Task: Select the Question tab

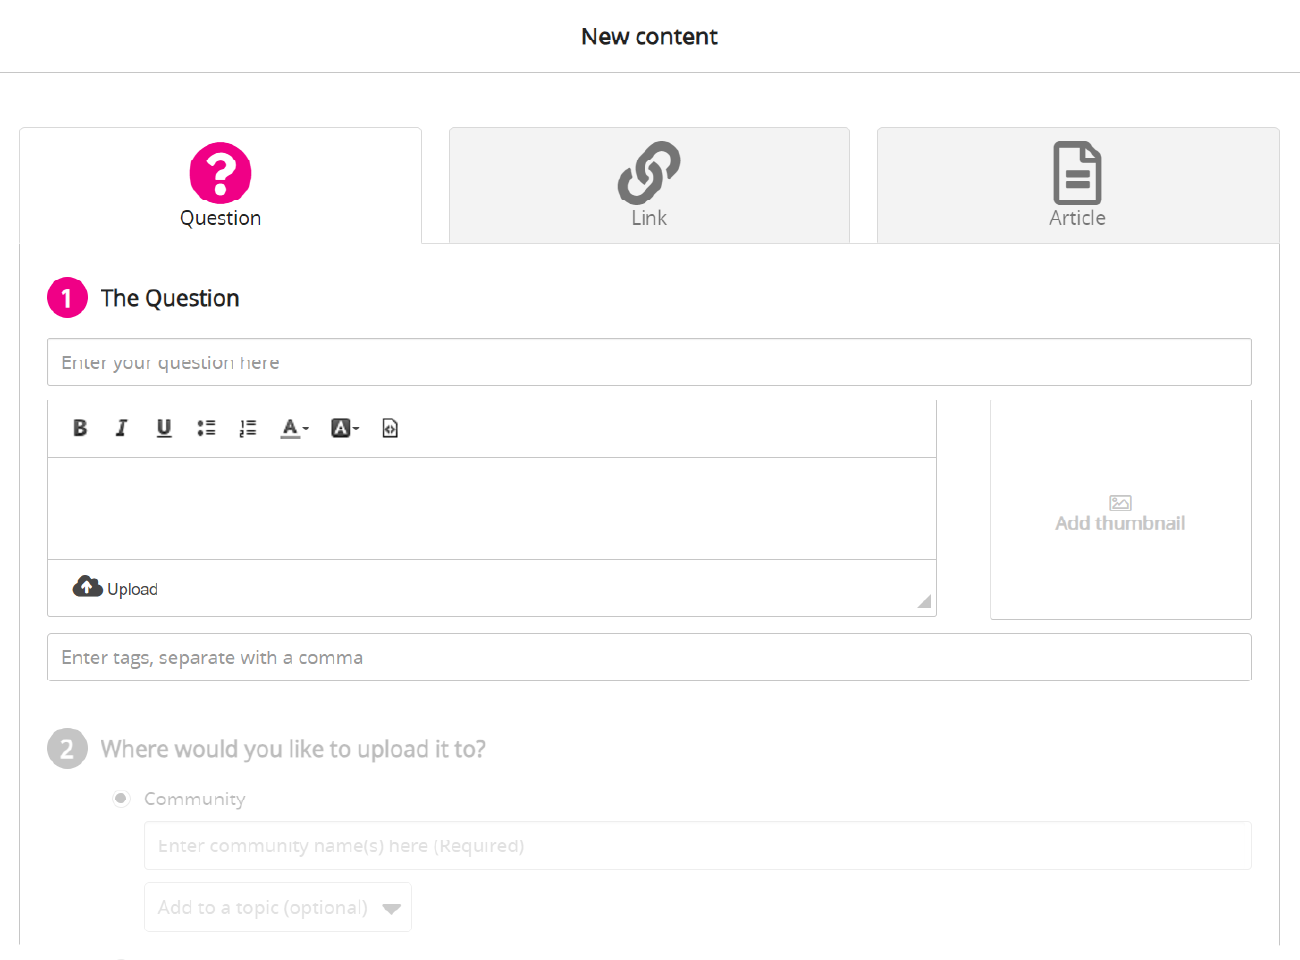Action: pyautogui.click(x=220, y=185)
